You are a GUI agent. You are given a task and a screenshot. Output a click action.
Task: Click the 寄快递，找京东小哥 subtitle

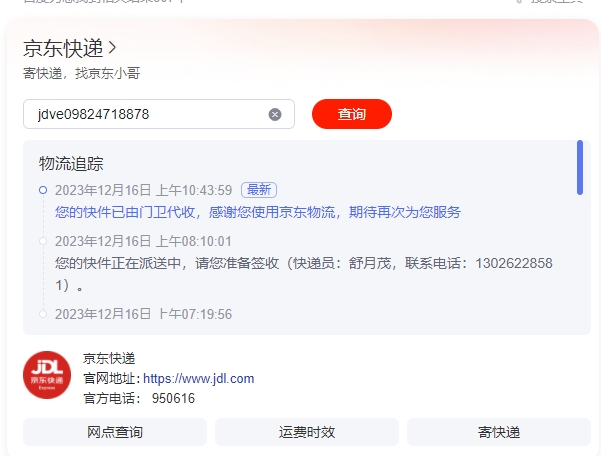point(82,73)
